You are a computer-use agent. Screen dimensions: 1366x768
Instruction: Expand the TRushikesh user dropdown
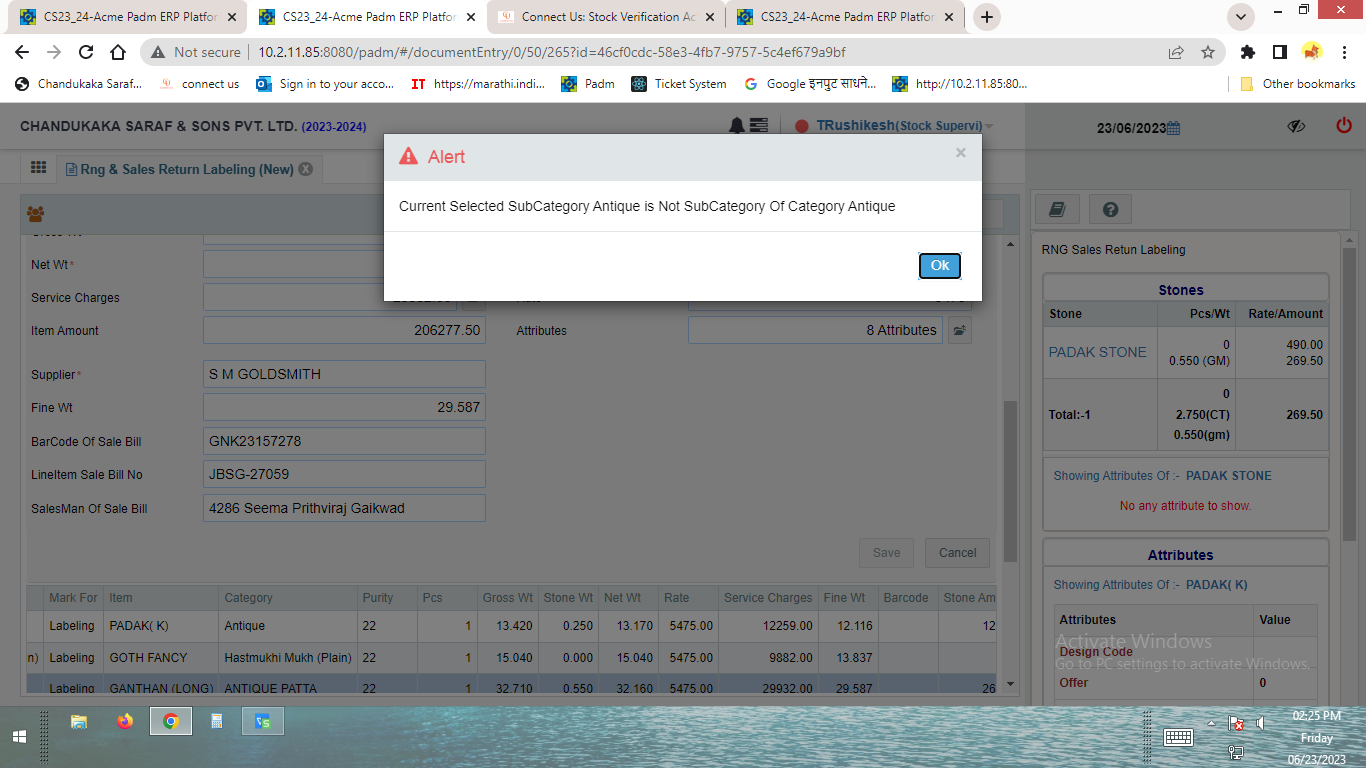989,126
